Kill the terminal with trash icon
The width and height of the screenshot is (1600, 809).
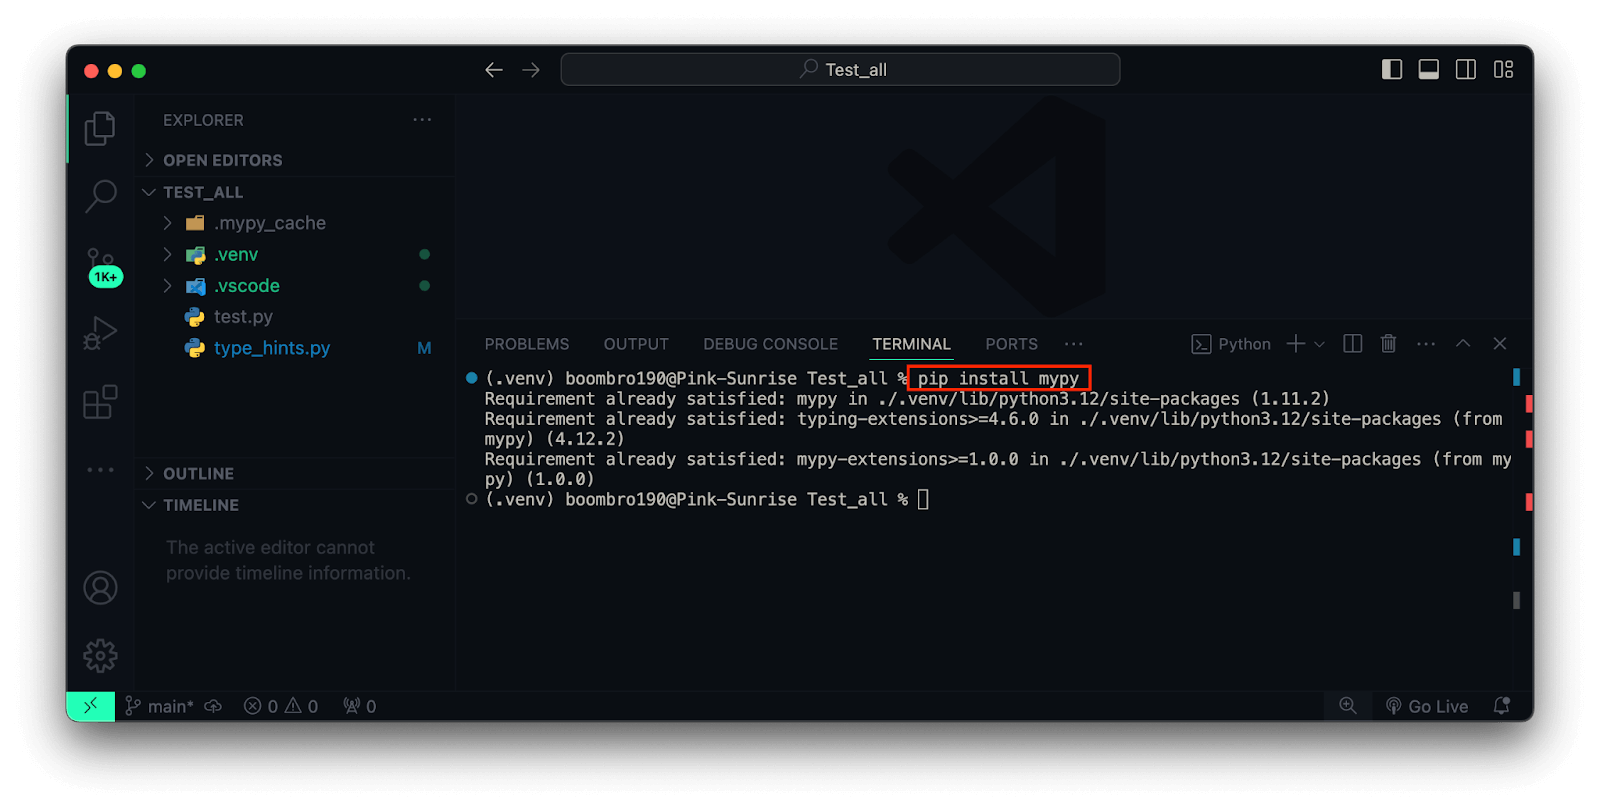click(x=1389, y=343)
